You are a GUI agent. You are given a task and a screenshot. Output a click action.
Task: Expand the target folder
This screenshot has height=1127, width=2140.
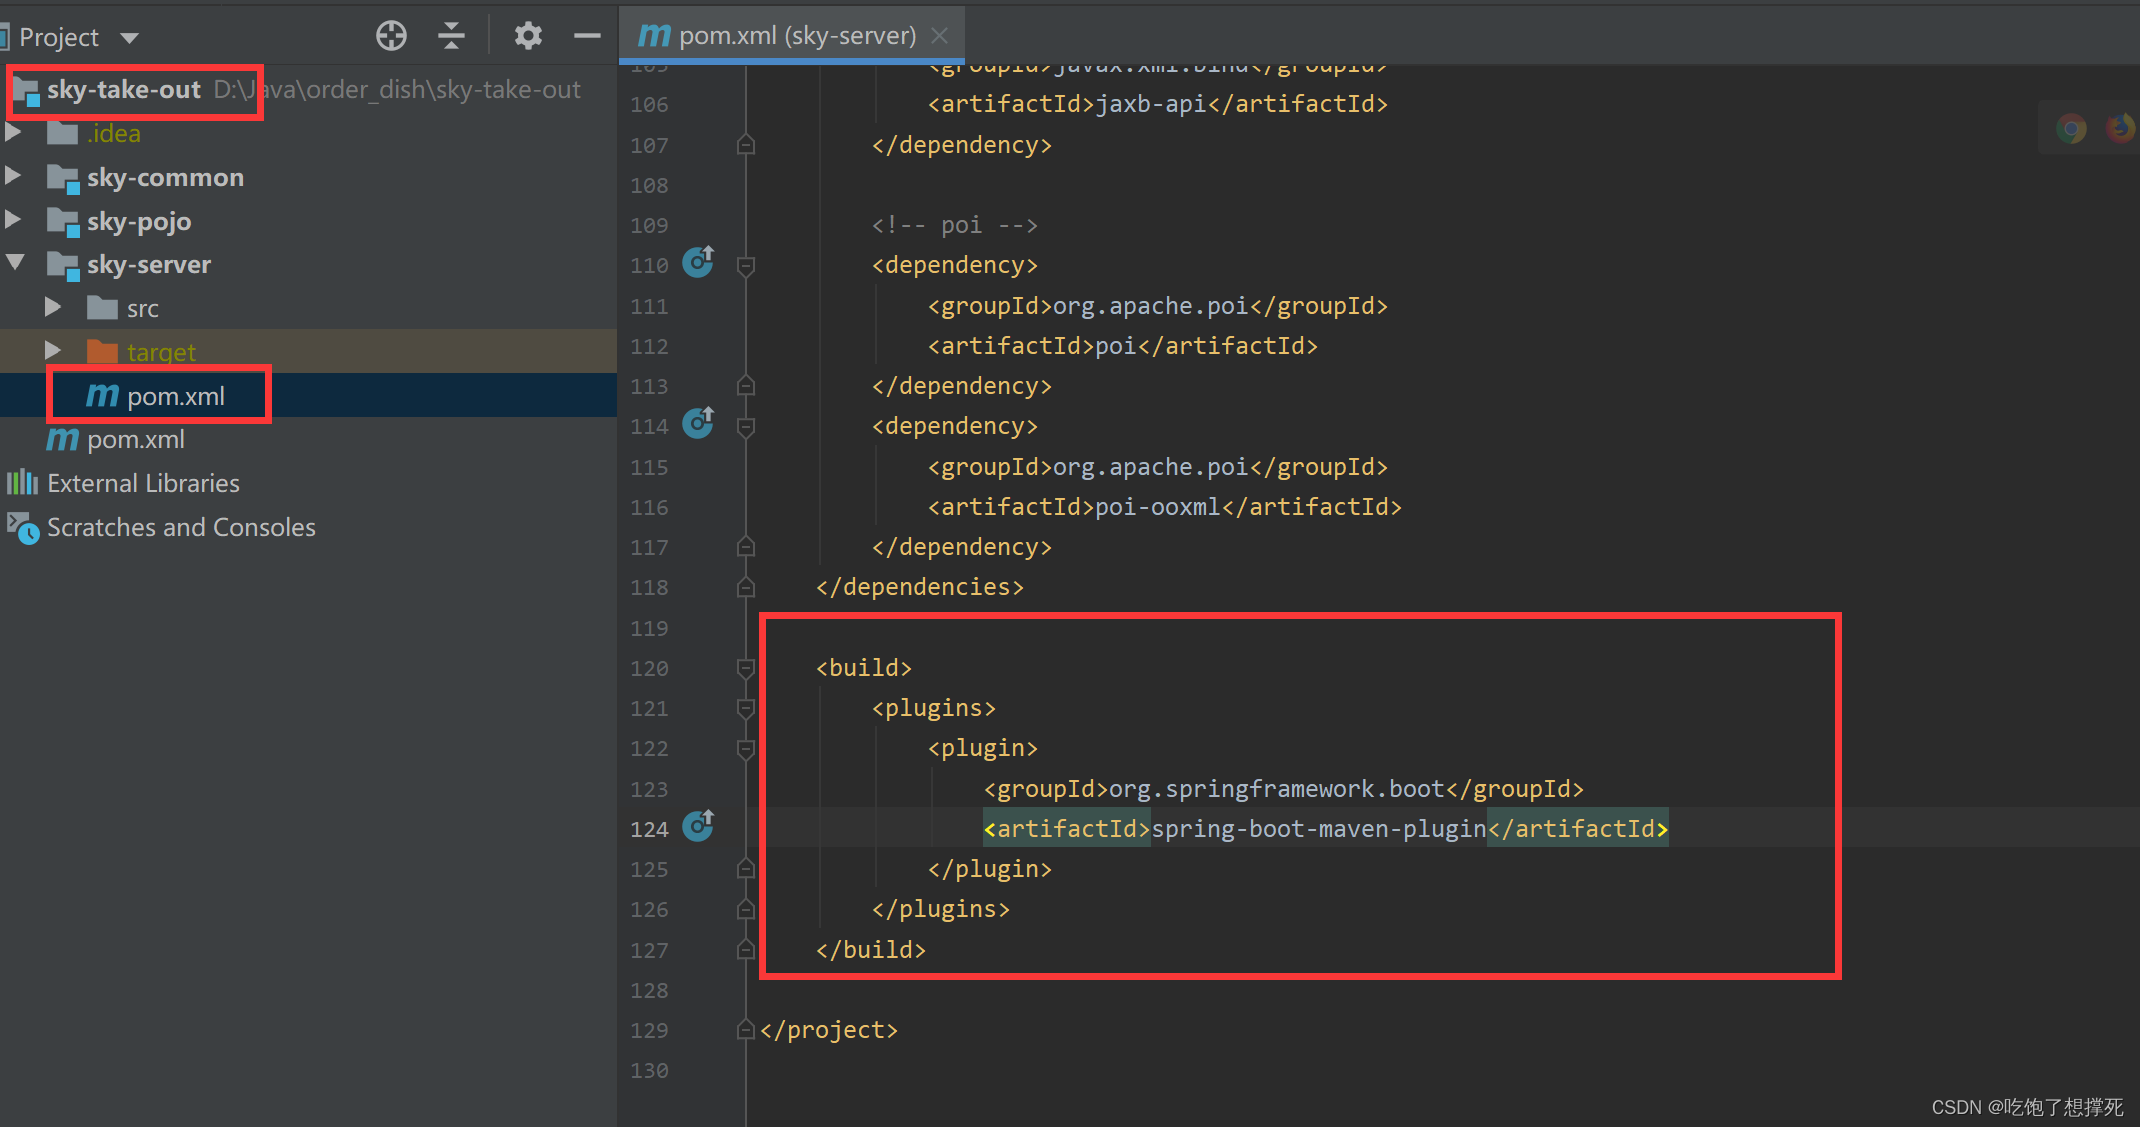pos(53,351)
